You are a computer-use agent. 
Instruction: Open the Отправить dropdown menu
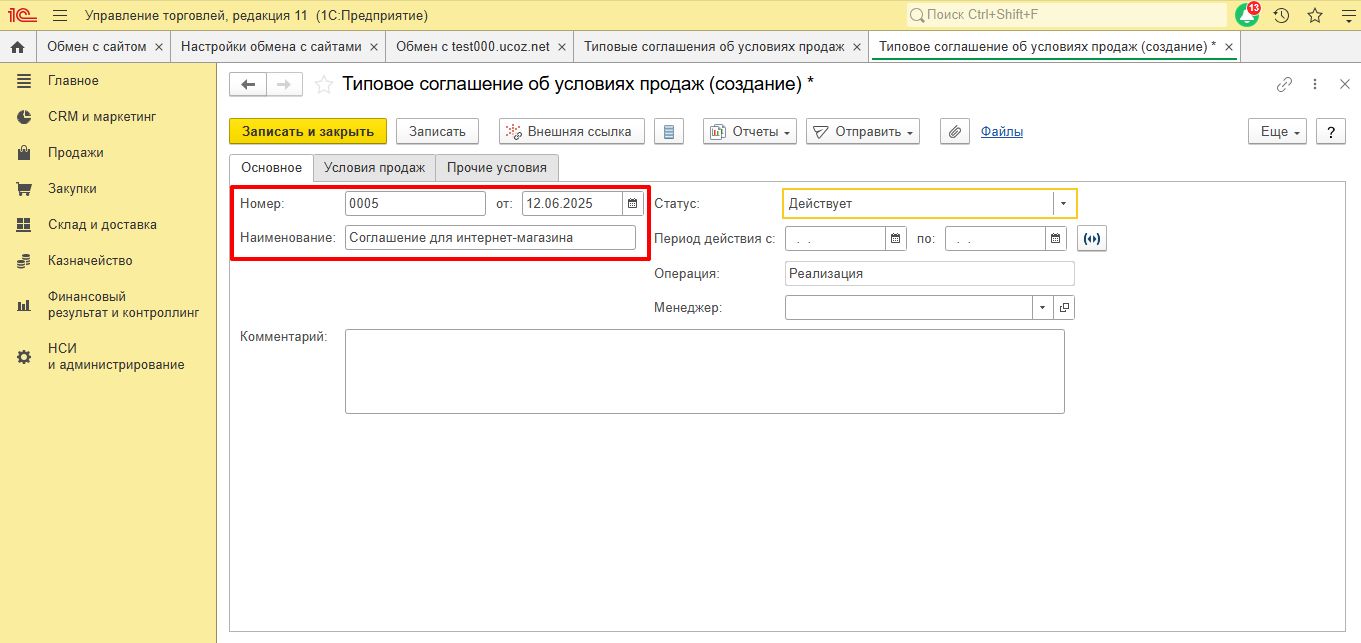point(862,132)
